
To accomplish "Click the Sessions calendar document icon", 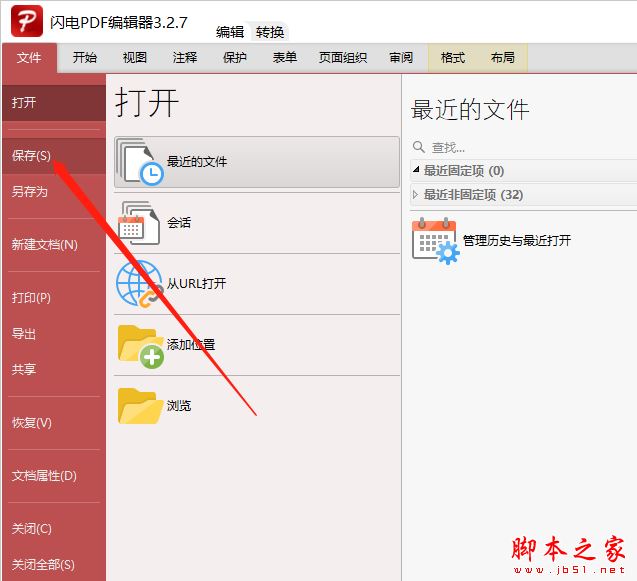I will click(x=139, y=223).
